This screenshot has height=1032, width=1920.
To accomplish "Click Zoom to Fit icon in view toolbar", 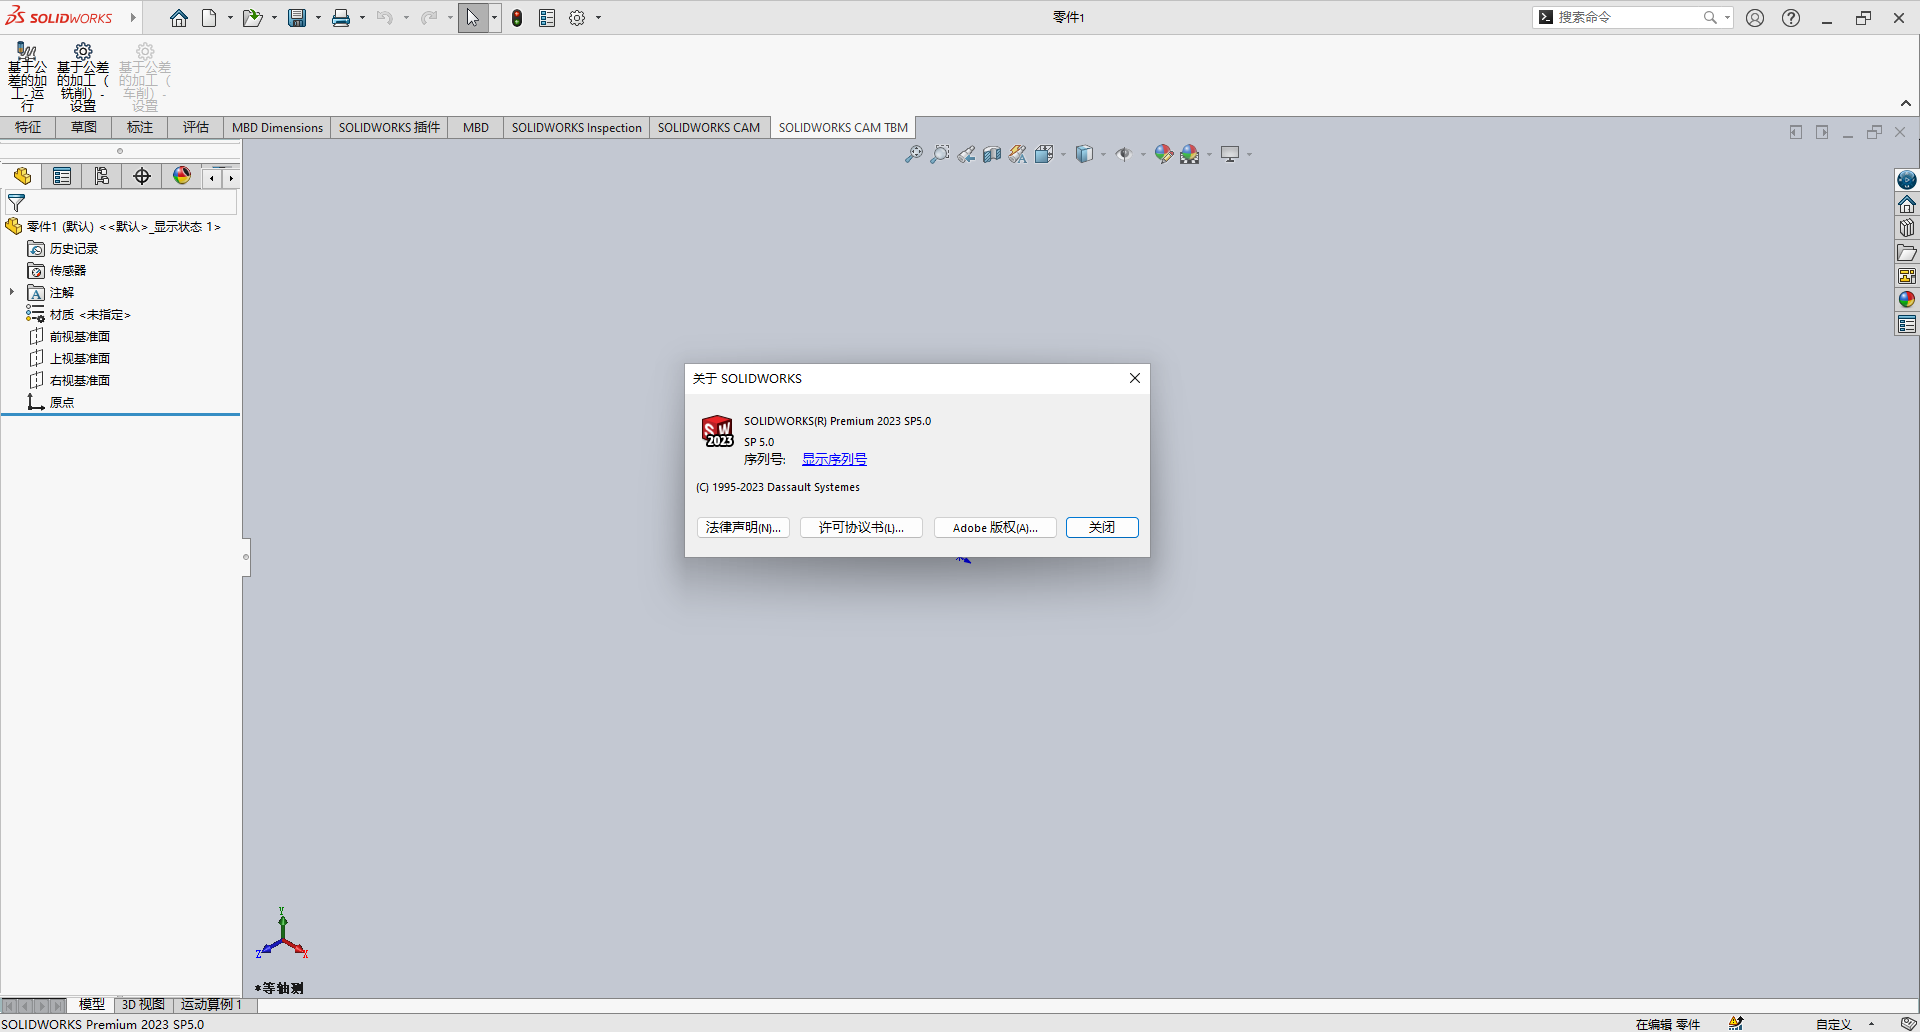I will pos(914,154).
